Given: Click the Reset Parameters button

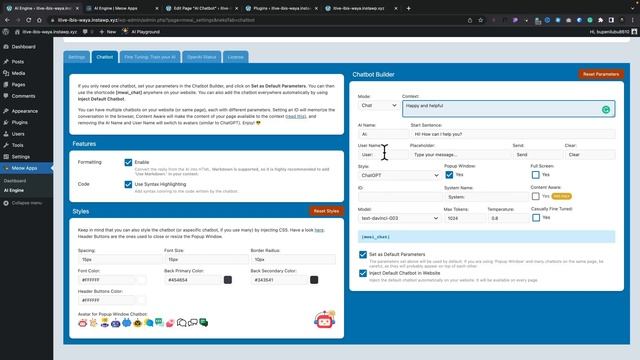Looking at the screenshot, I should click(x=601, y=74).
